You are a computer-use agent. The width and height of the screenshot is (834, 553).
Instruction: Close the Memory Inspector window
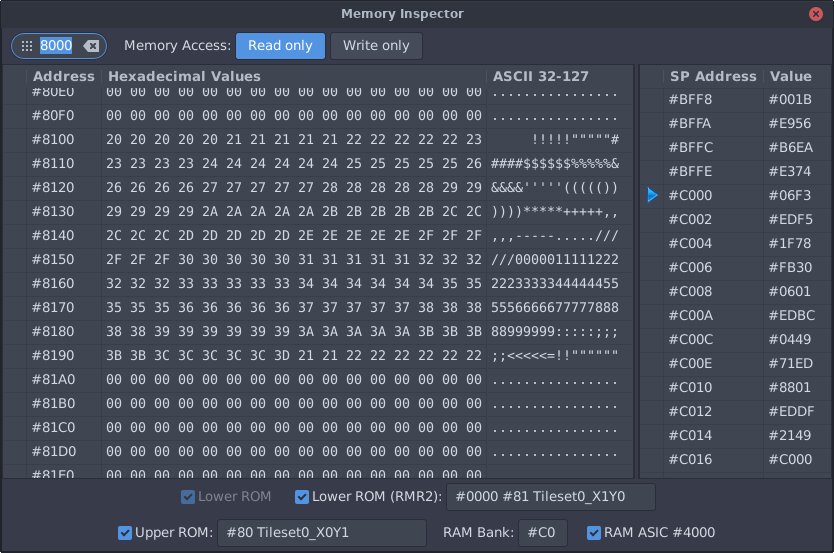(x=815, y=14)
